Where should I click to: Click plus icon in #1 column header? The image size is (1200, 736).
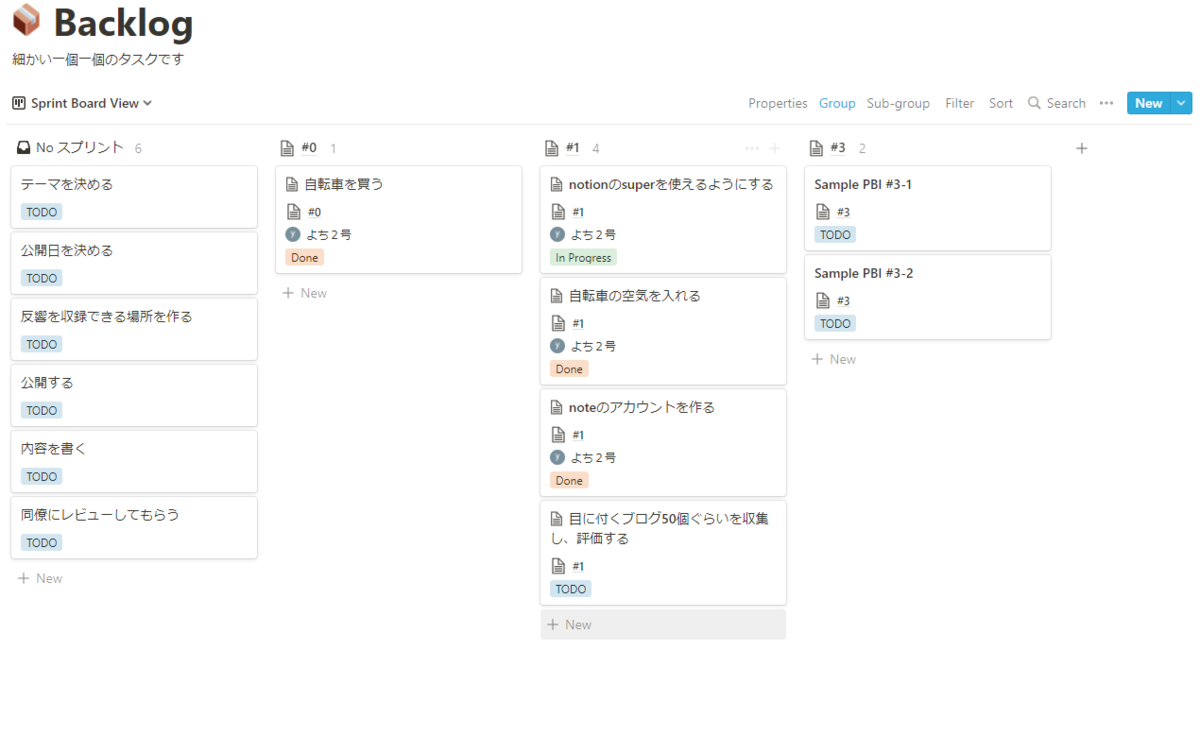pyautogui.click(x=774, y=148)
